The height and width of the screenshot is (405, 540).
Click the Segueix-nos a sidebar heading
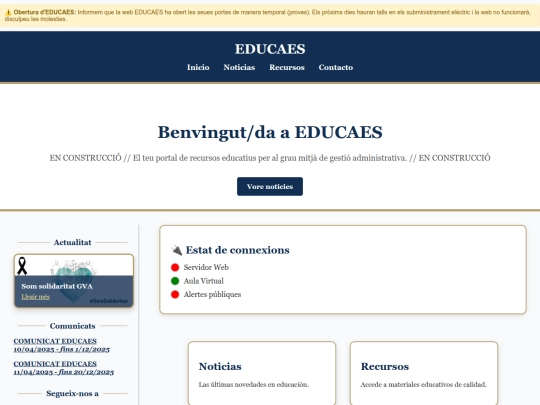click(72, 393)
